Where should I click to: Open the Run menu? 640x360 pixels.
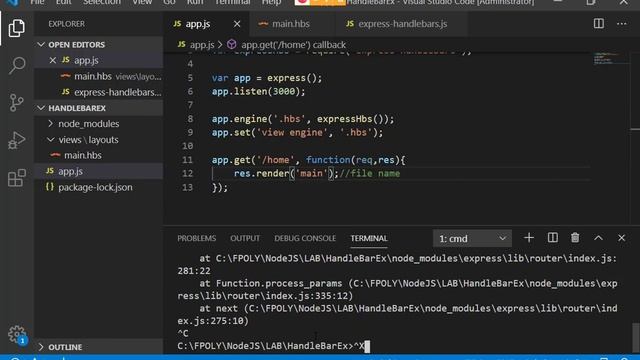[195, 2]
